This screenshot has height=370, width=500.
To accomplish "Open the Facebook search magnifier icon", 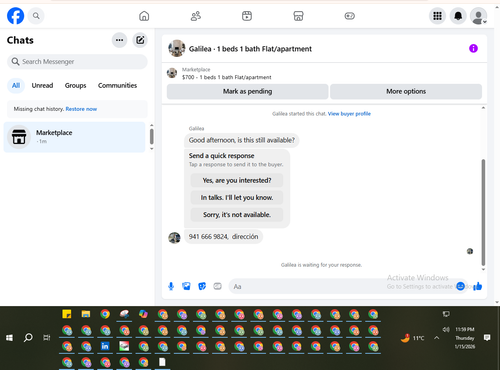I will tap(36, 16).
